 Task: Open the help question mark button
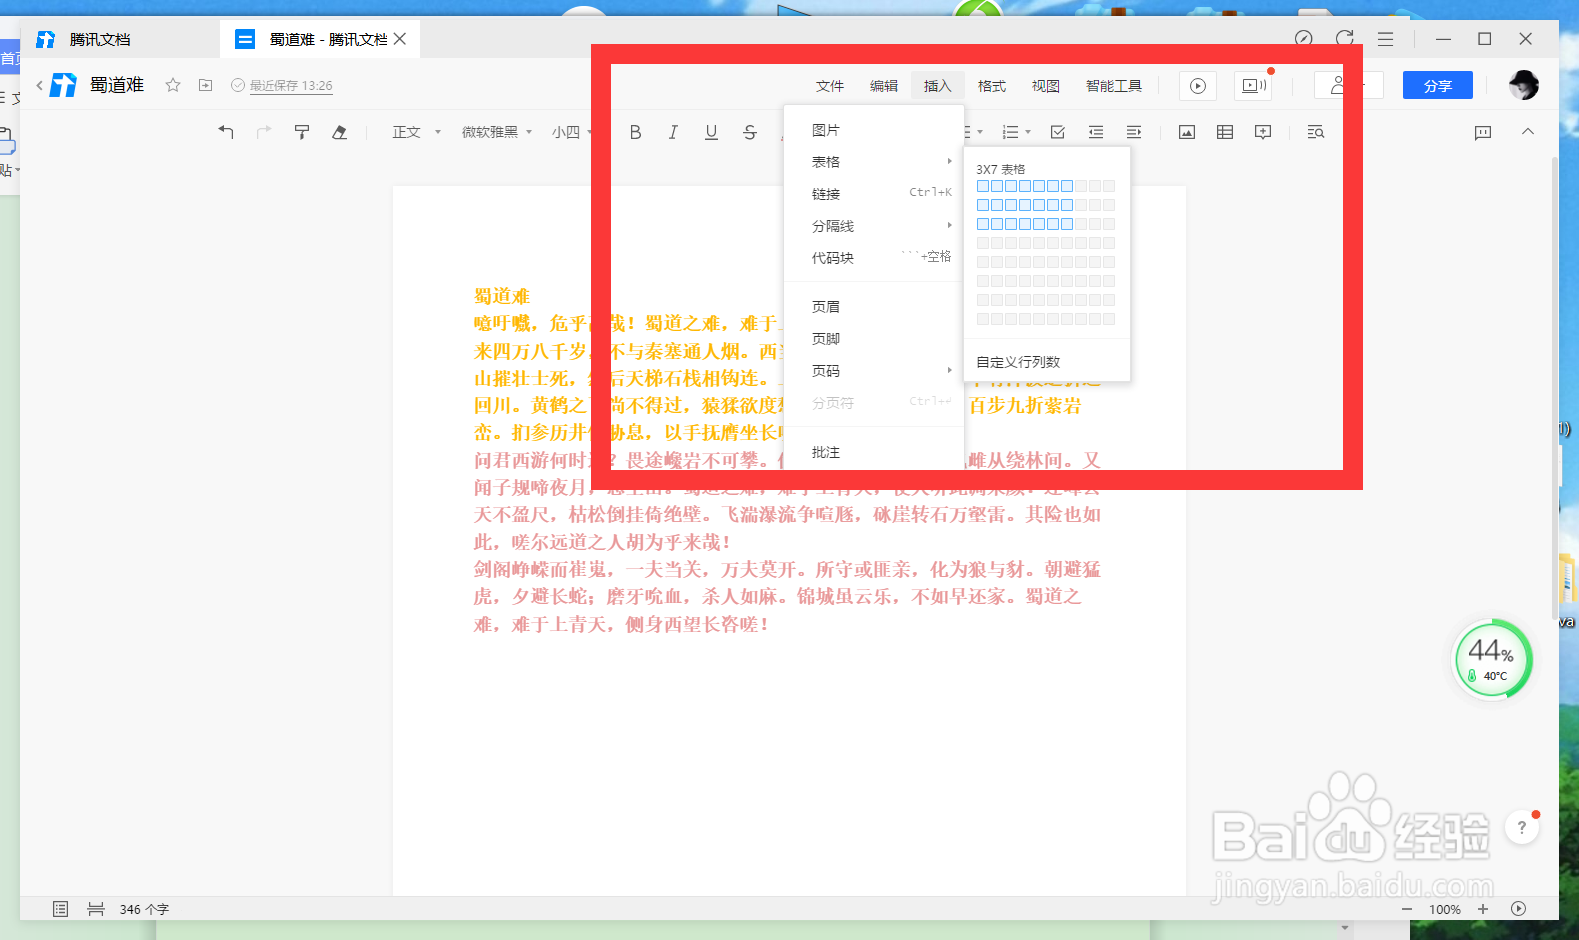[x=1522, y=827]
